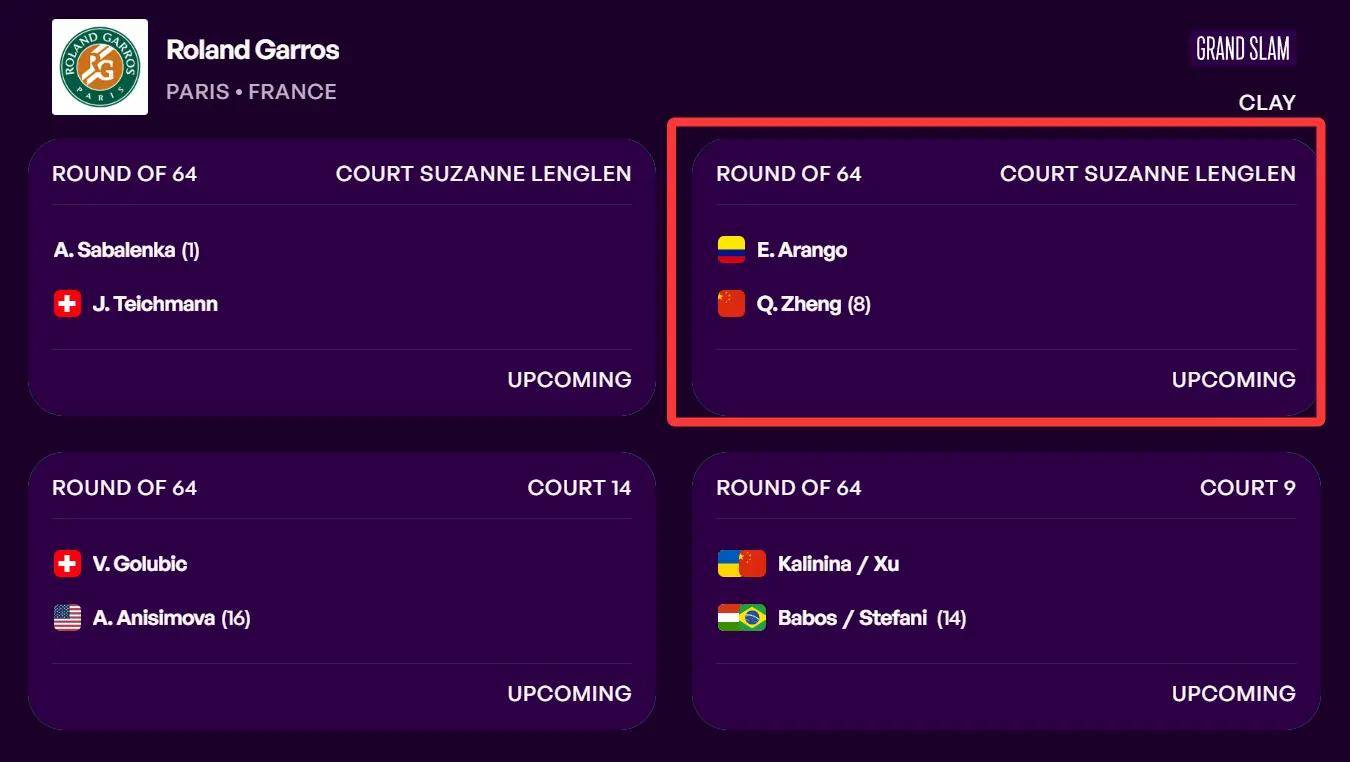This screenshot has width=1350, height=762.
Task: Select the Kalinina / Xu doubles team
Action: (x=839, y=564)
